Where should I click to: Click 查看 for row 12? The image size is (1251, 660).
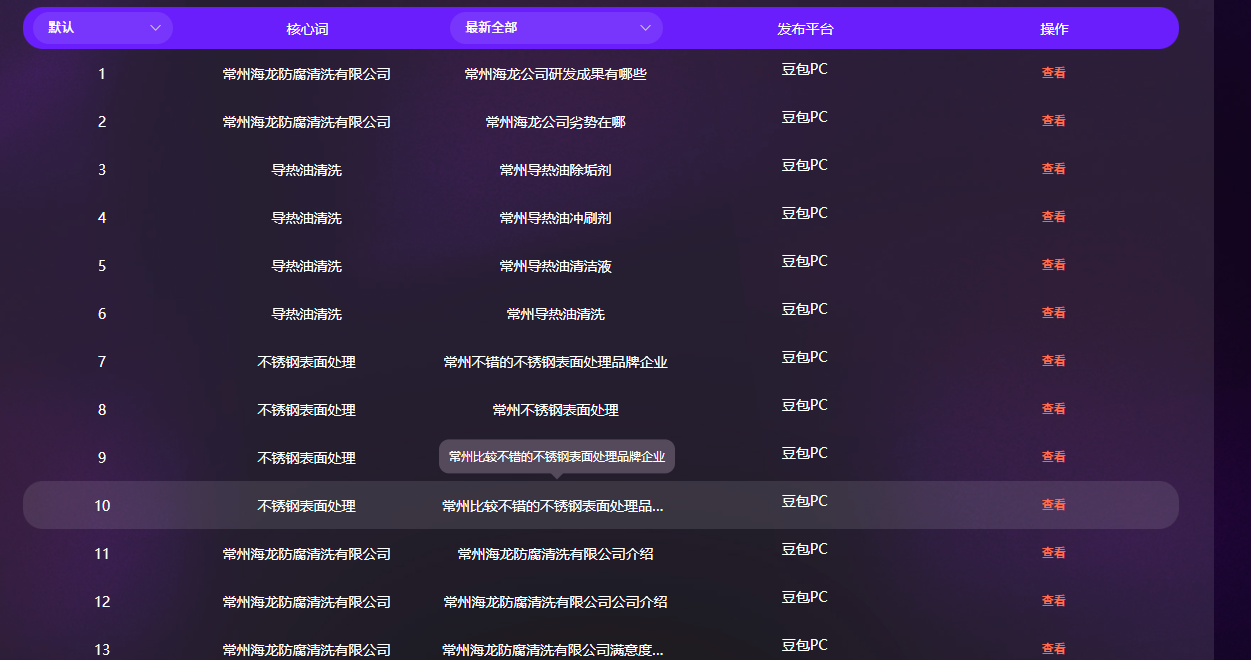pos(1054,601)
